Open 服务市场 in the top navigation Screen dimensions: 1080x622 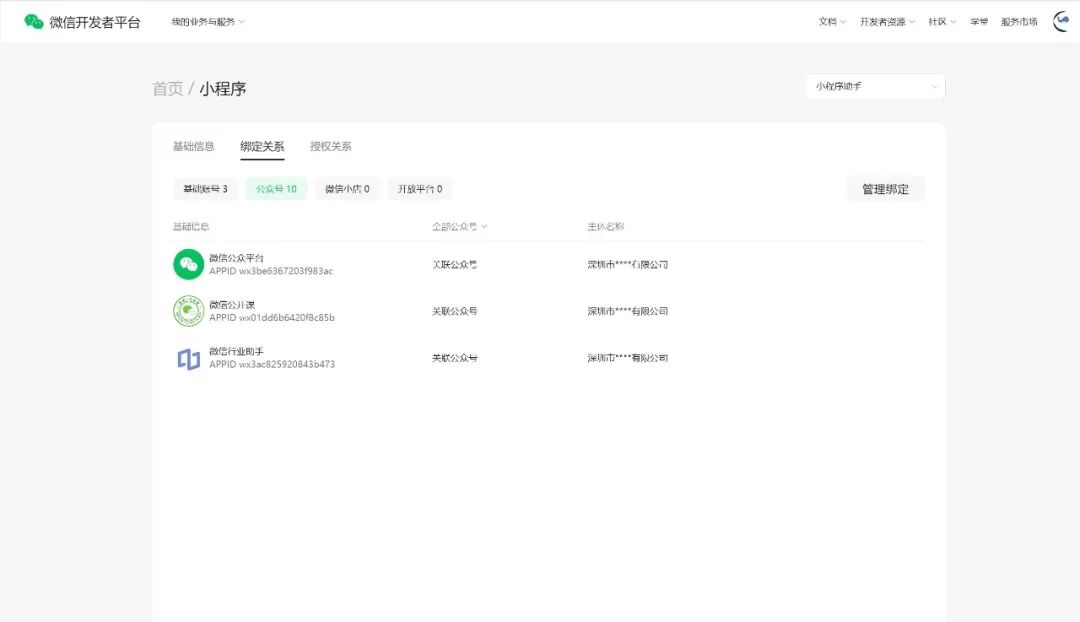[1019, 22]
